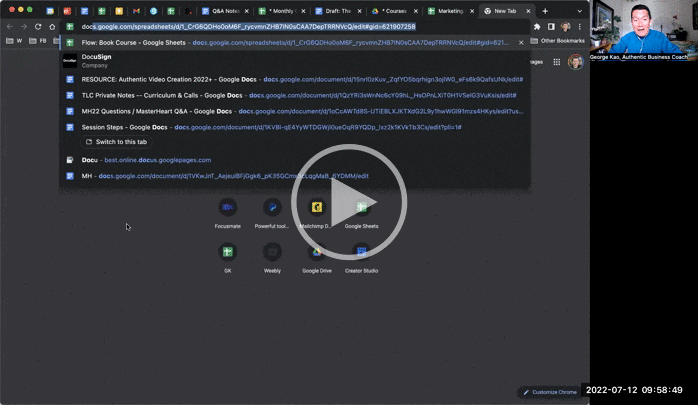Select 'TLC Private Notes' suggestion
The height and width of the screenshot is (405, 698).
click(x=294, y=95)
